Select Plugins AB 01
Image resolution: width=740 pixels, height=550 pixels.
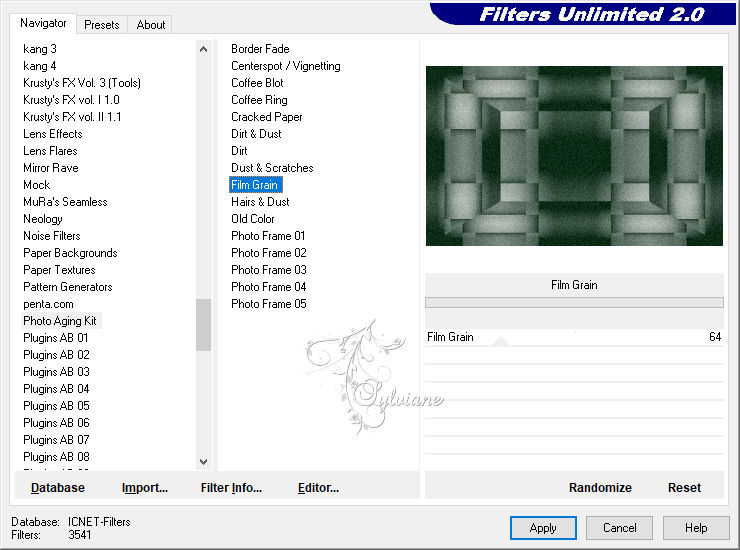56,338
